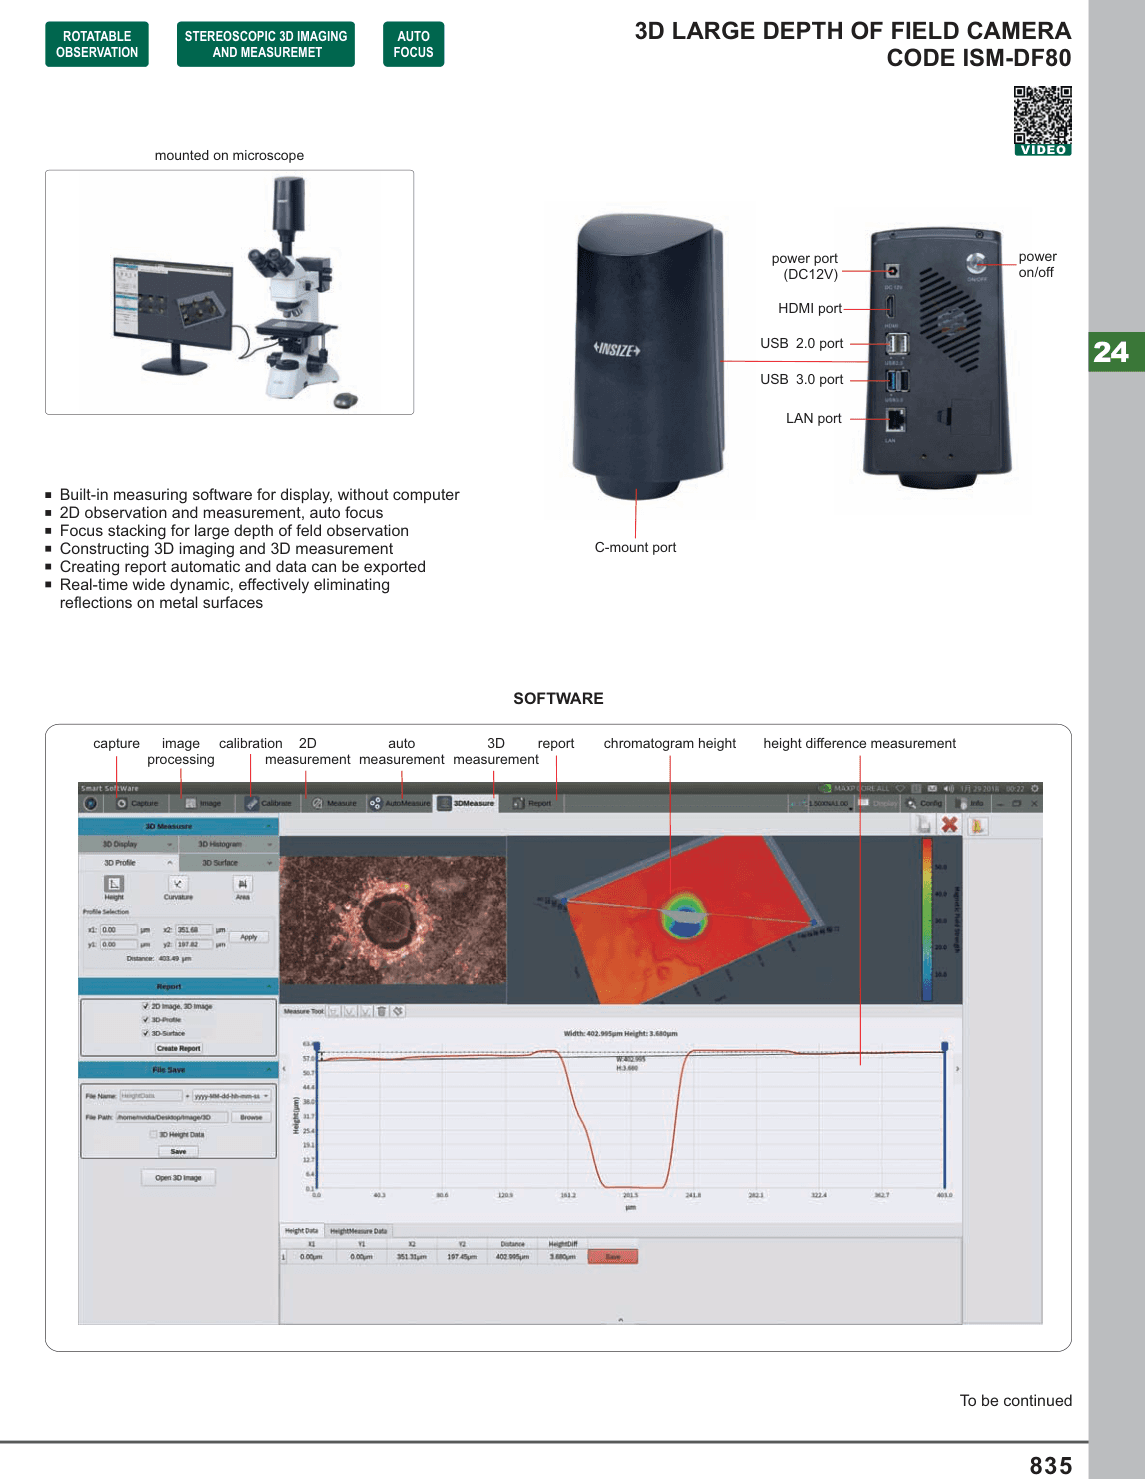The width and height of the screenshot is (1145, 1479).
Task: Open the Capture tab
Action: tap(138, 803)
